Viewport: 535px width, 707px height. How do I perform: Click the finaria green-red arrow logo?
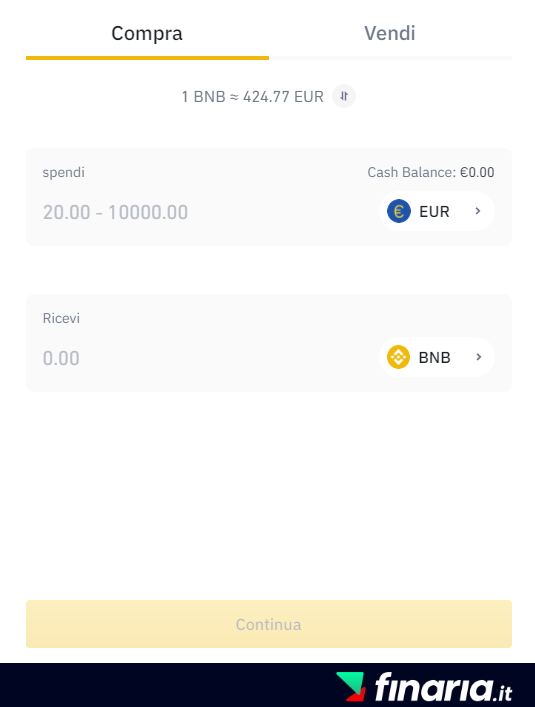(x=351, y=686)
